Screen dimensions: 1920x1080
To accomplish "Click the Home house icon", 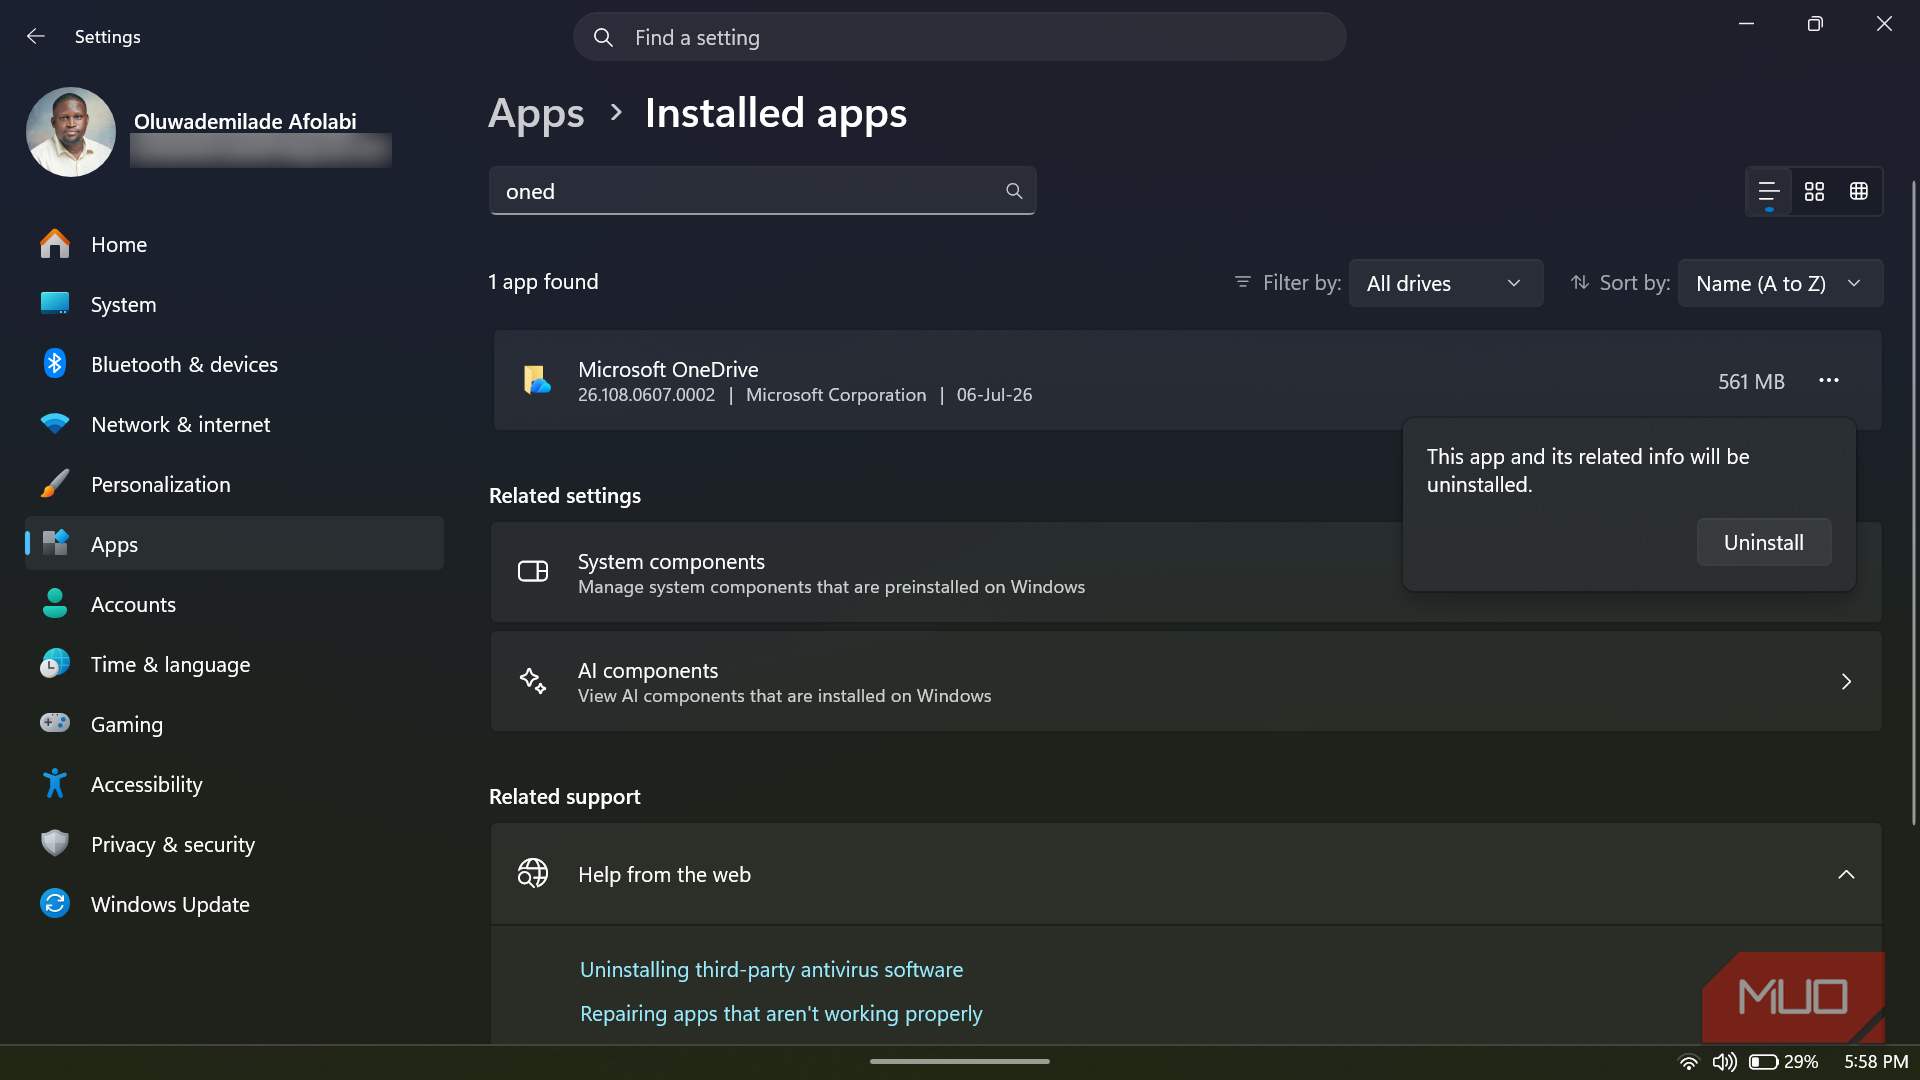I will [55, 244].
